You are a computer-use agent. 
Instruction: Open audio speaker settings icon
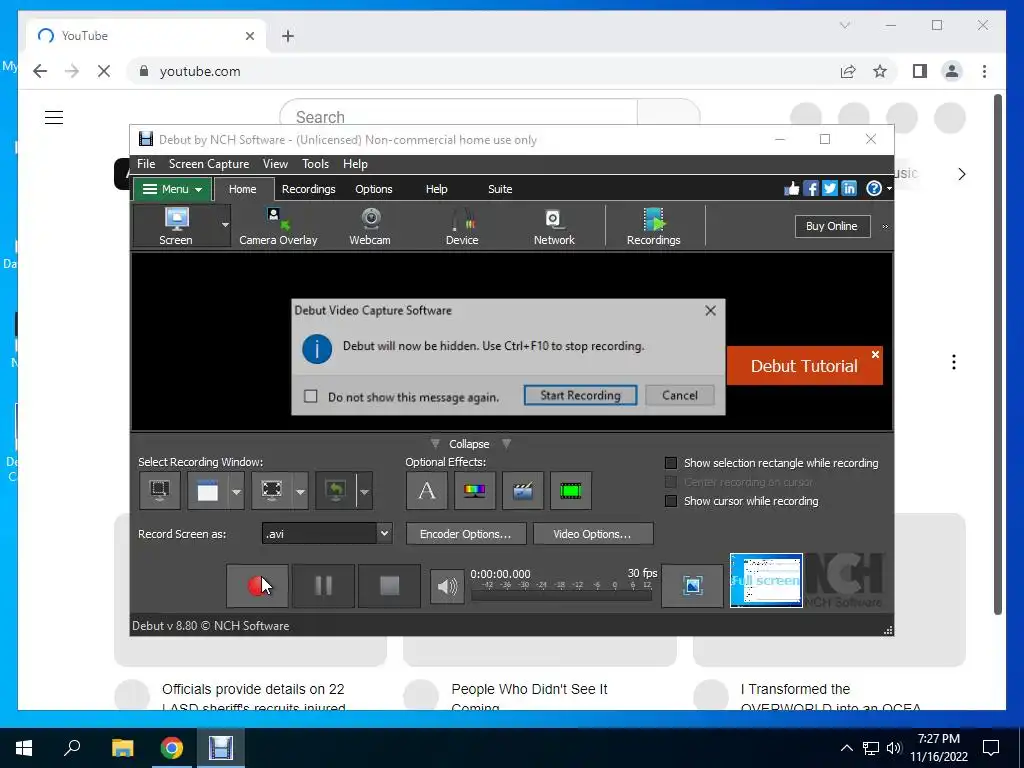click(x=447, y=586)
